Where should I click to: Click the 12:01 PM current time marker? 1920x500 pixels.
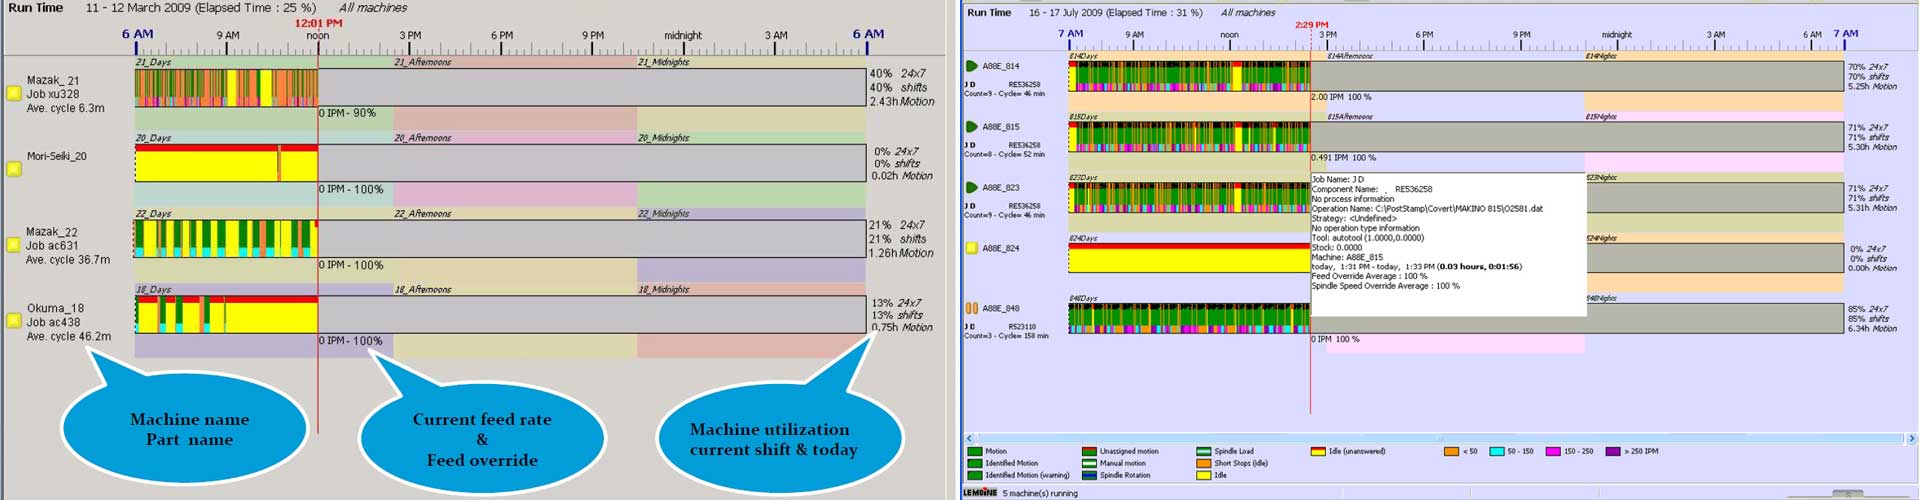coord(318,23)
